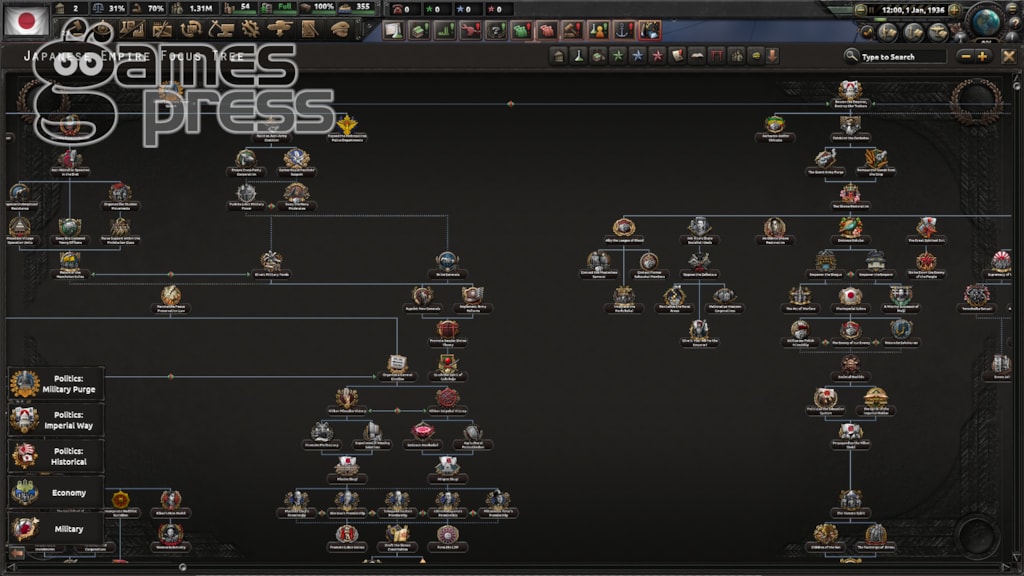Jump to Politics: Imperial Way branch

point(56,419)
